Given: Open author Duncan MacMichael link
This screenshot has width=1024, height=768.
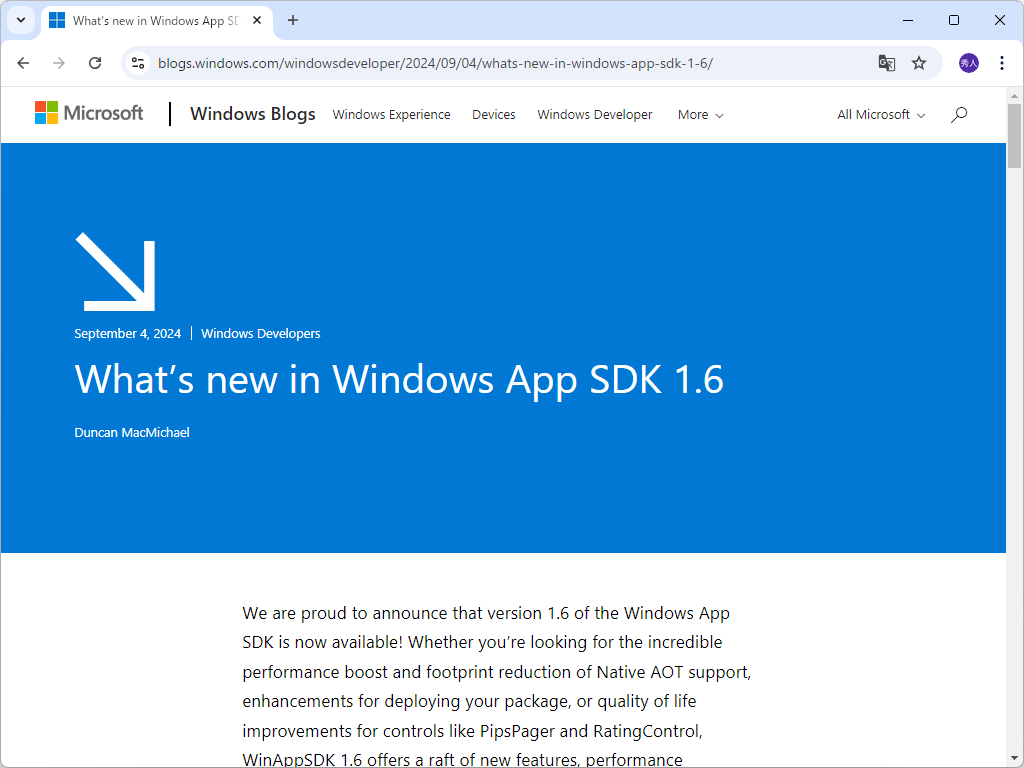Looking at the screenshot, I should pos(132,432).
